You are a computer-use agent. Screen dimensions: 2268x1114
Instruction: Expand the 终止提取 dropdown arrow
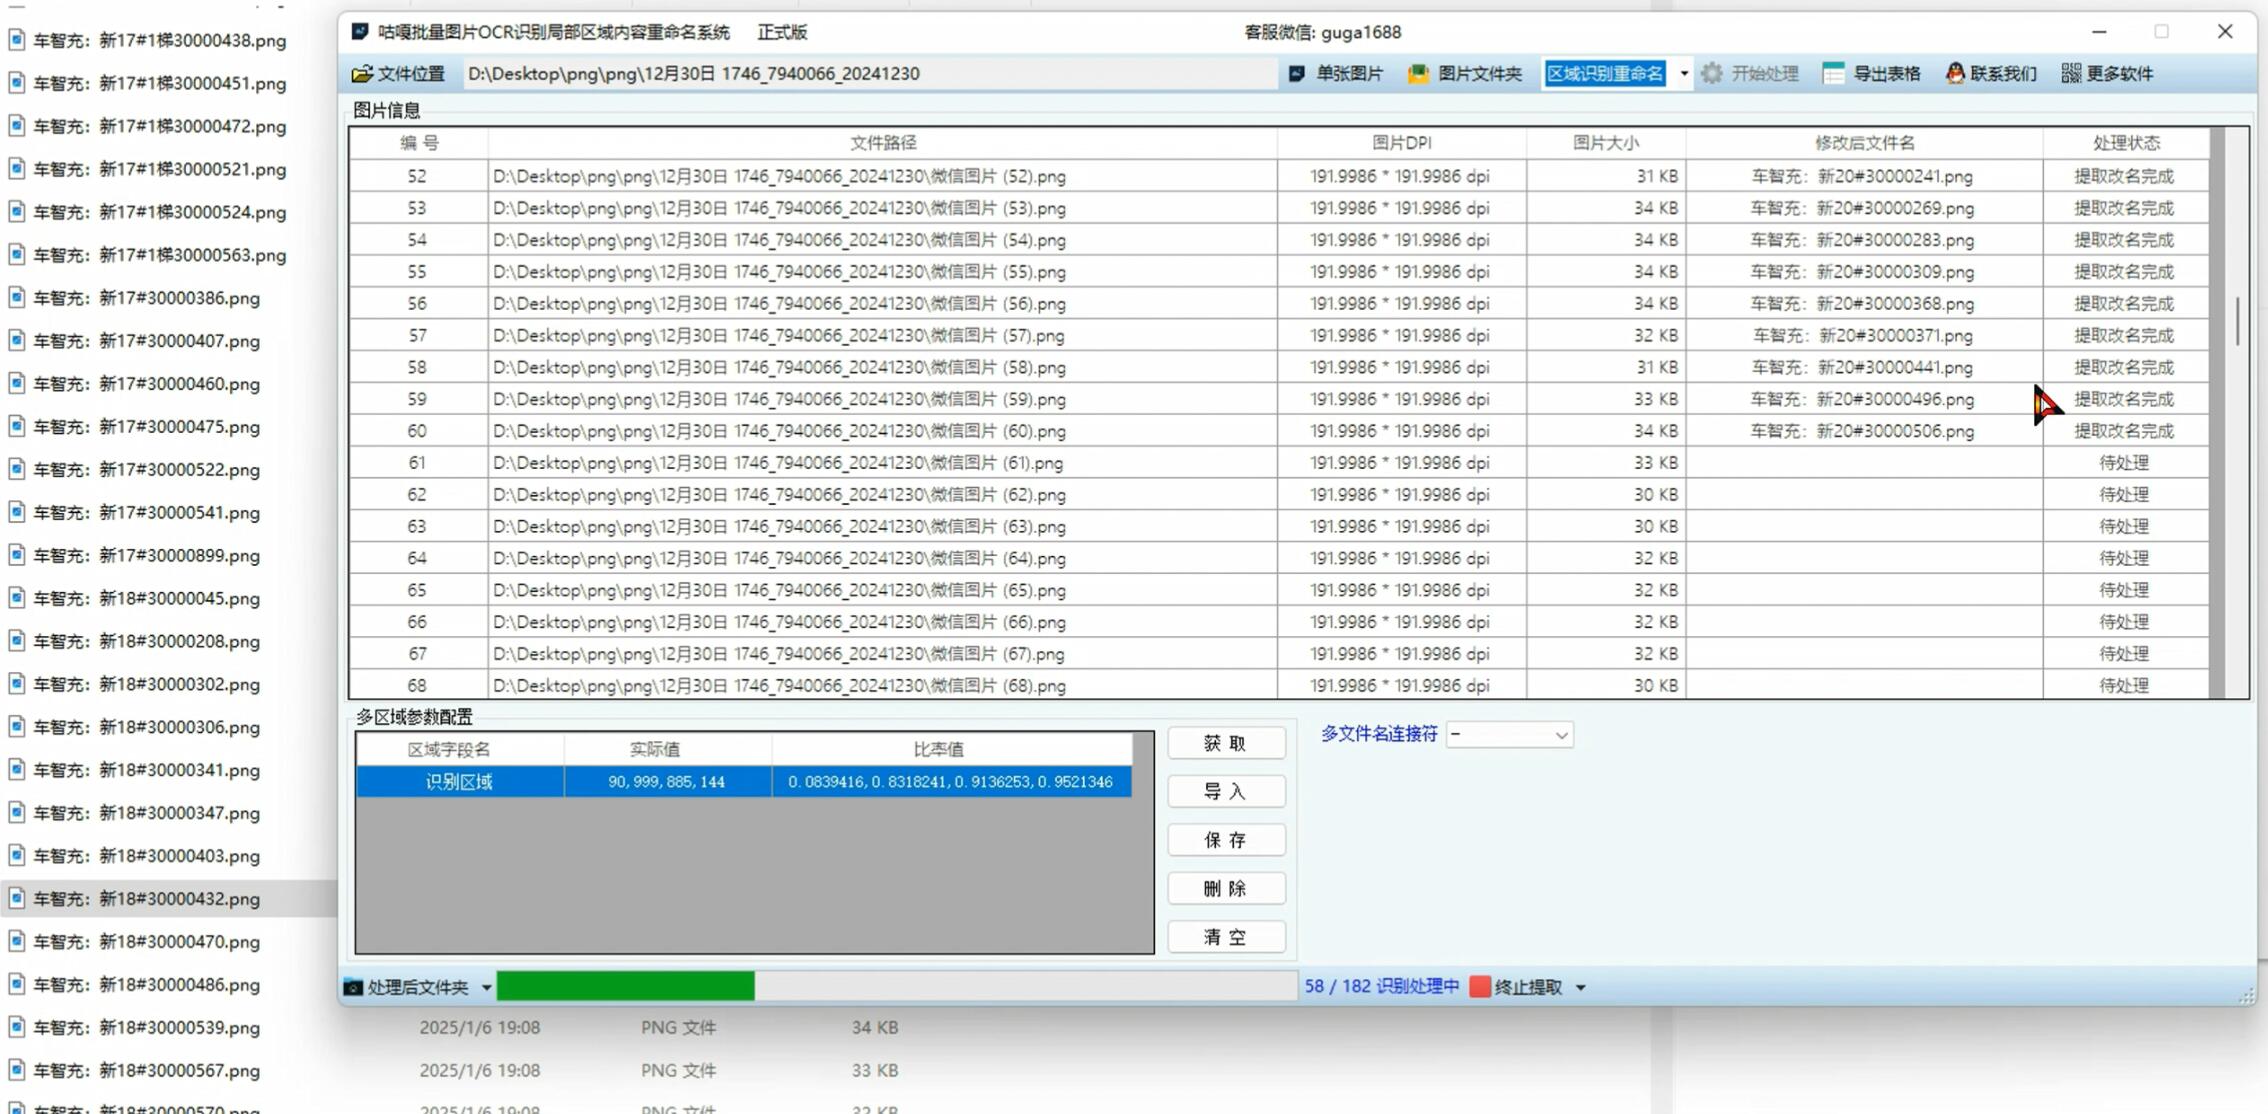tap(1581, 988)
